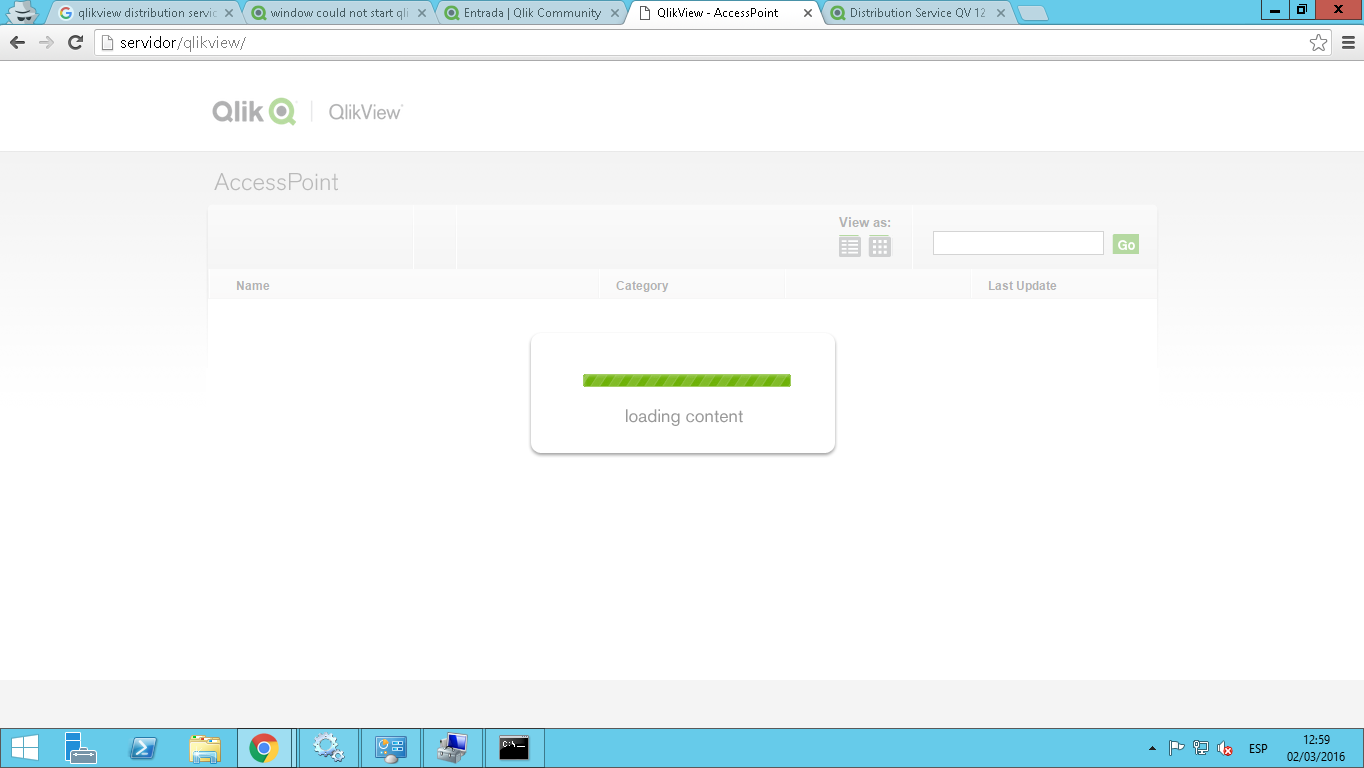
Task: Open Action Center flag in tray
Action: pos(1177,749)
